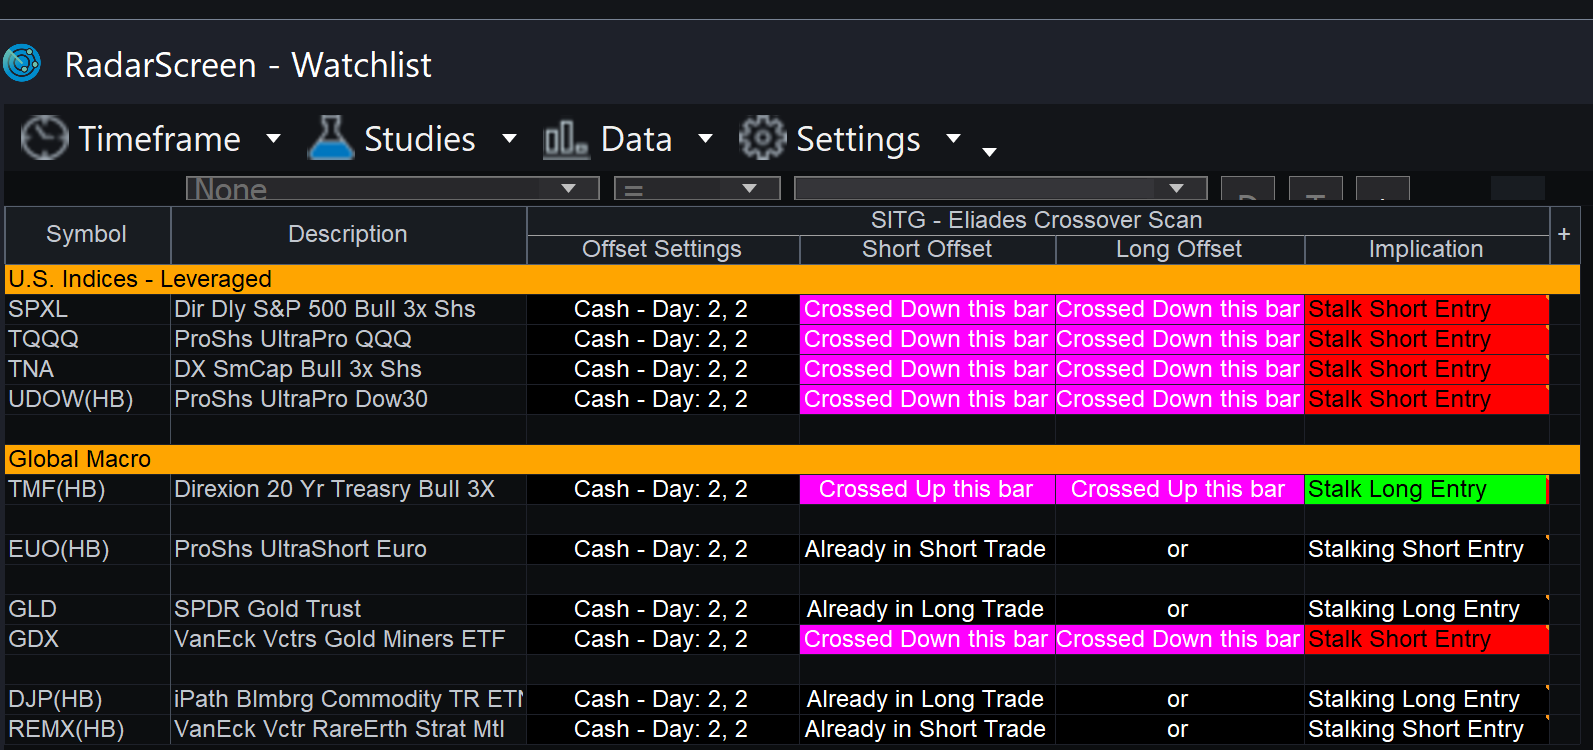The width and height of the screenshot is (1593, 750).
Task: Open the toolbar overflow arrow after Settings
Action: coord(989,152)
